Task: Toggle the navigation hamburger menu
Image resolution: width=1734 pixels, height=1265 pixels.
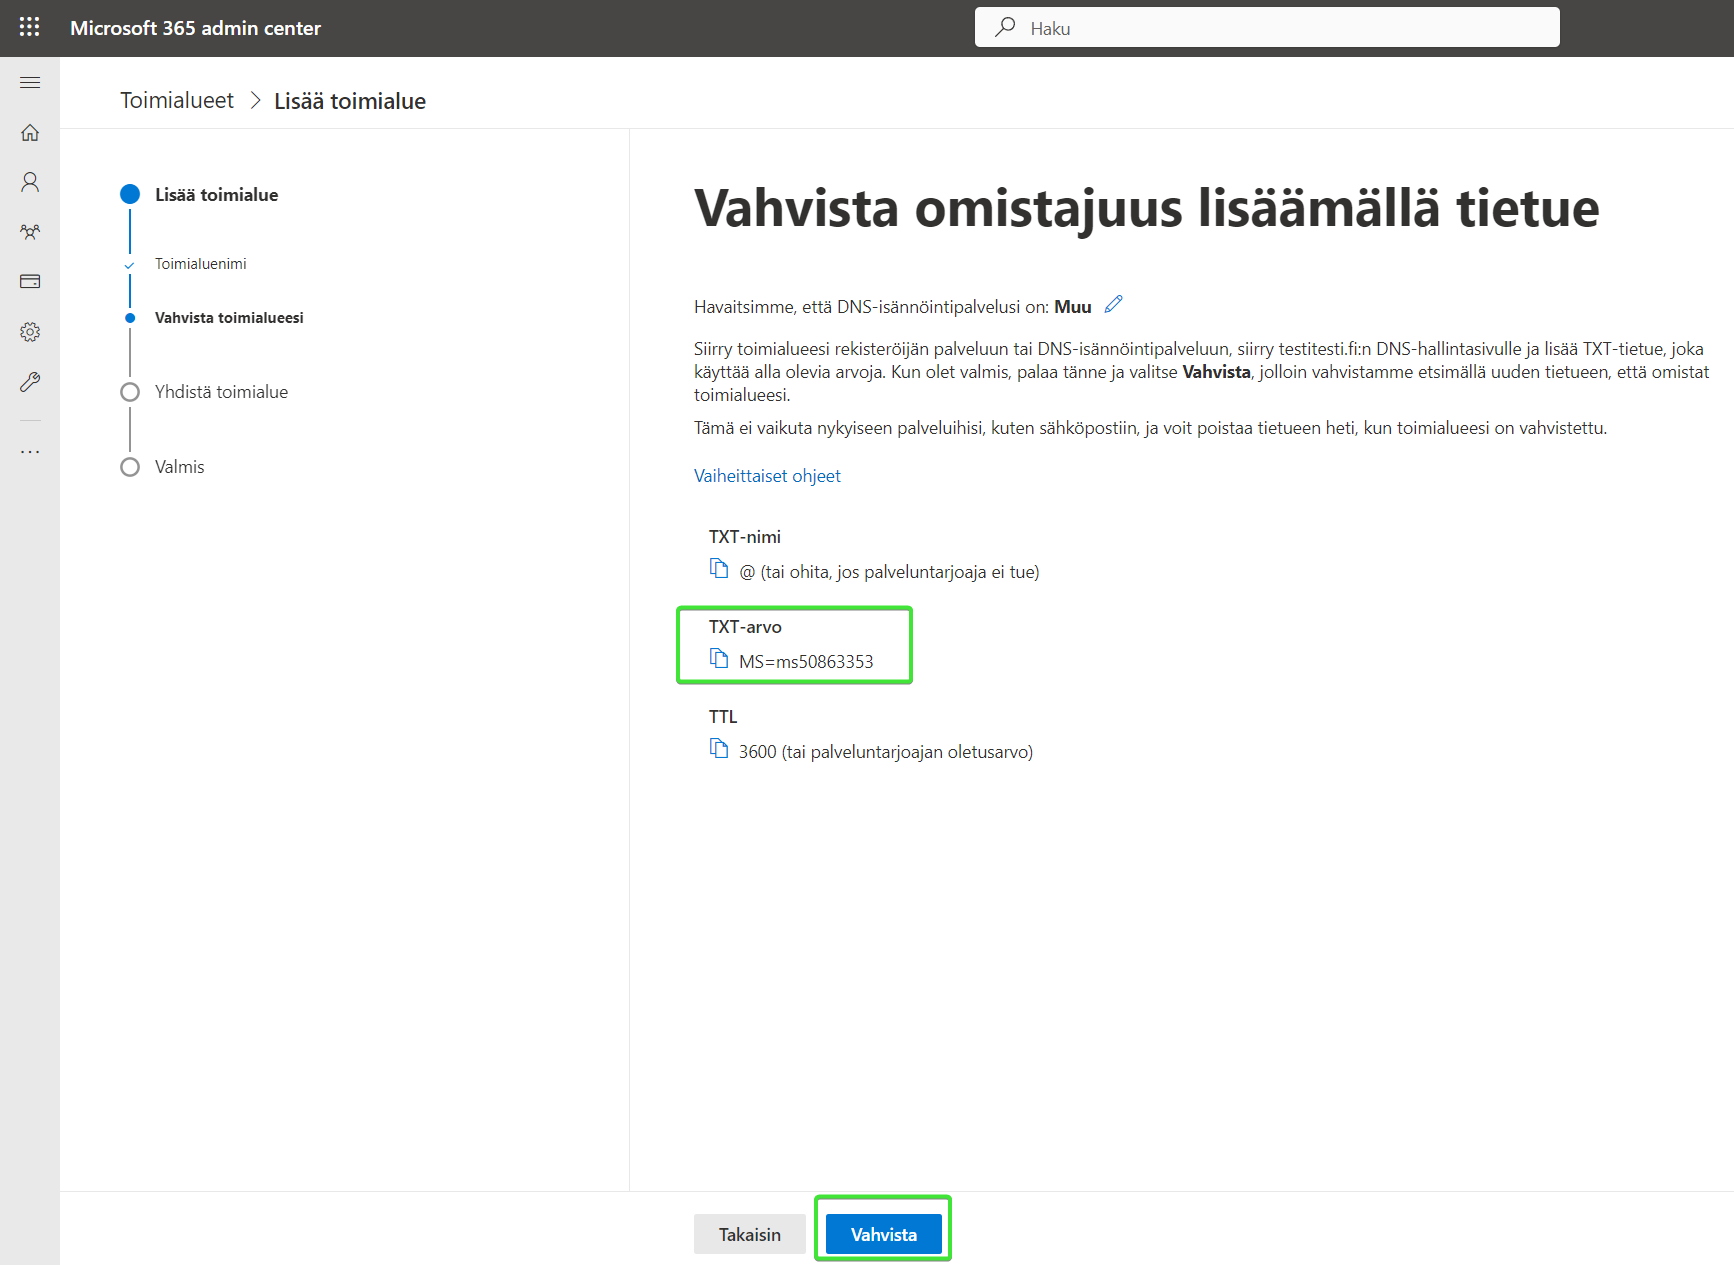Action: click(x=30, y=82)
